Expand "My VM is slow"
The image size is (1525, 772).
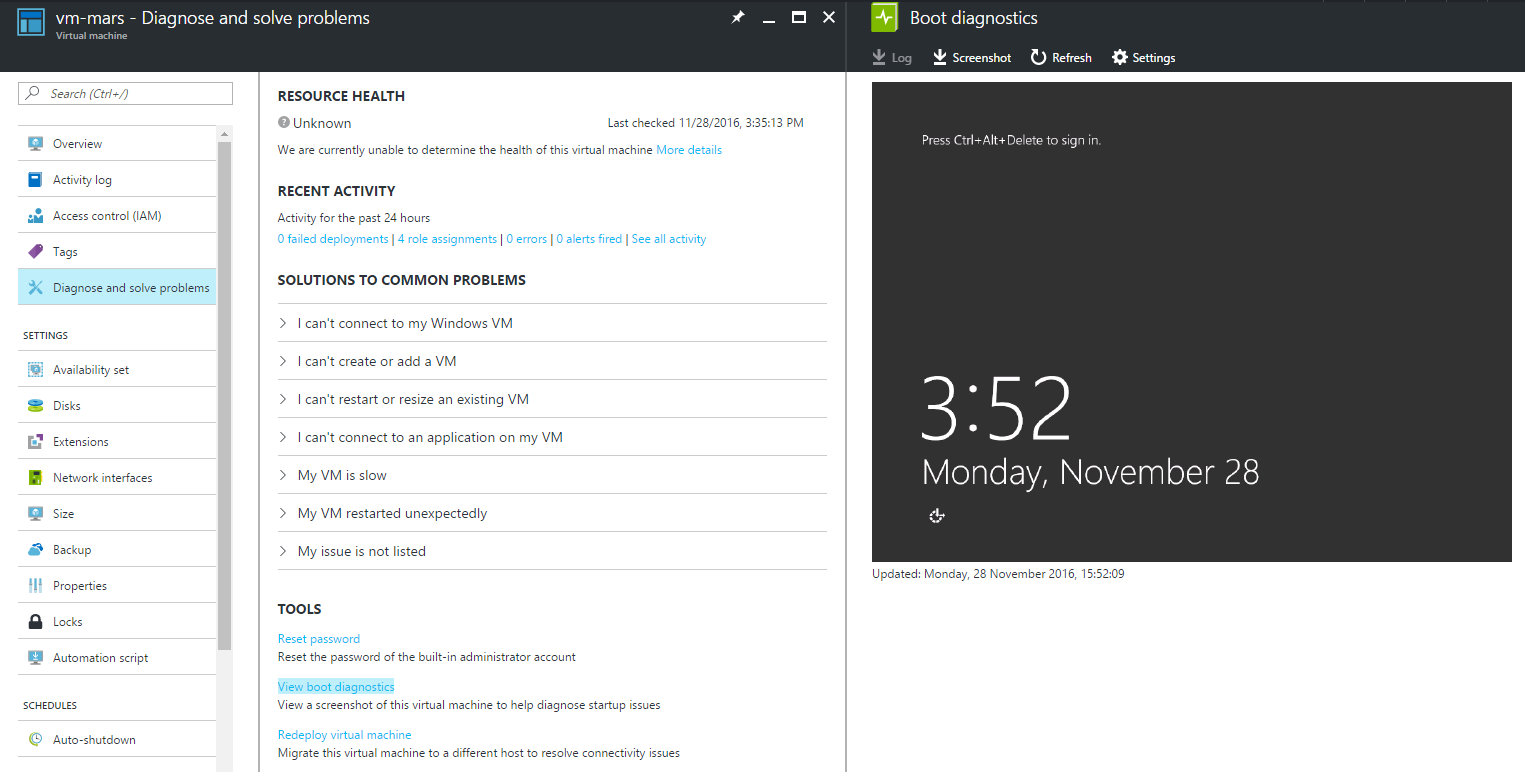pos(552,475)
